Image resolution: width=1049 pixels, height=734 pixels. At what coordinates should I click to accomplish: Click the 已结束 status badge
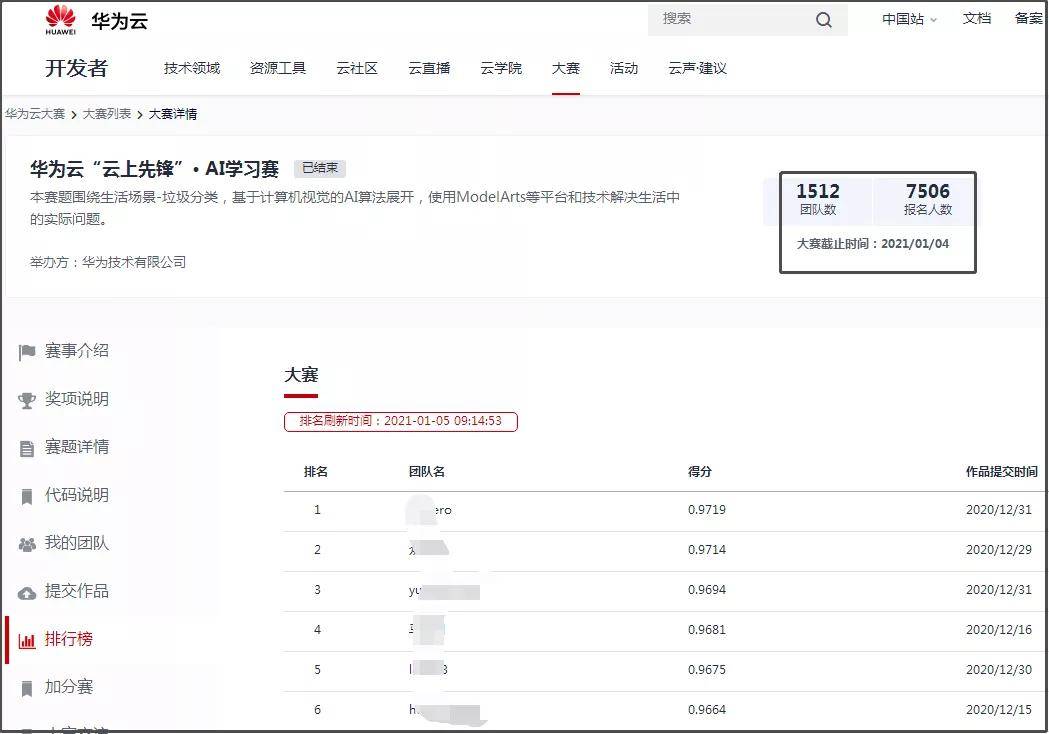(x=319, y=167)
